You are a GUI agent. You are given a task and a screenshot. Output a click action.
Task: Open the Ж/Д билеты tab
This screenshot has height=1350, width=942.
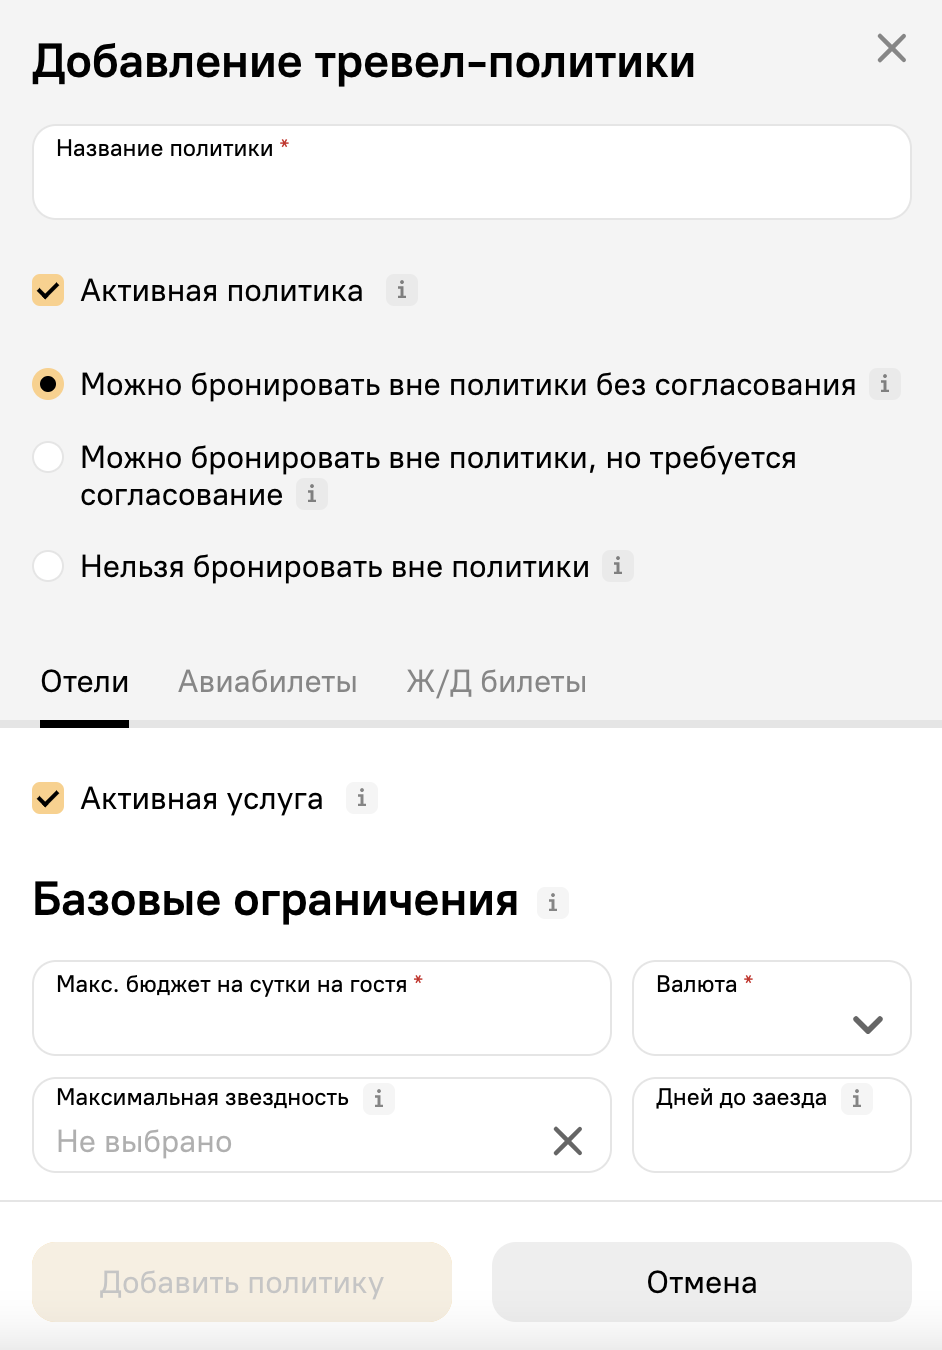coord(497,682)
